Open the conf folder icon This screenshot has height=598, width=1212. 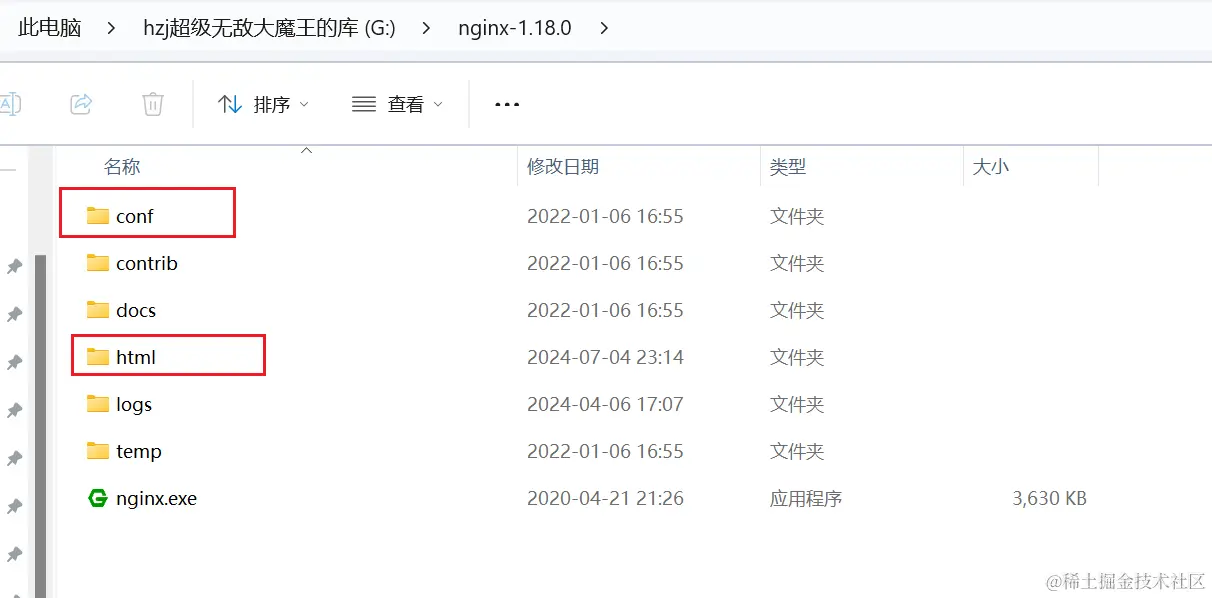97,216
